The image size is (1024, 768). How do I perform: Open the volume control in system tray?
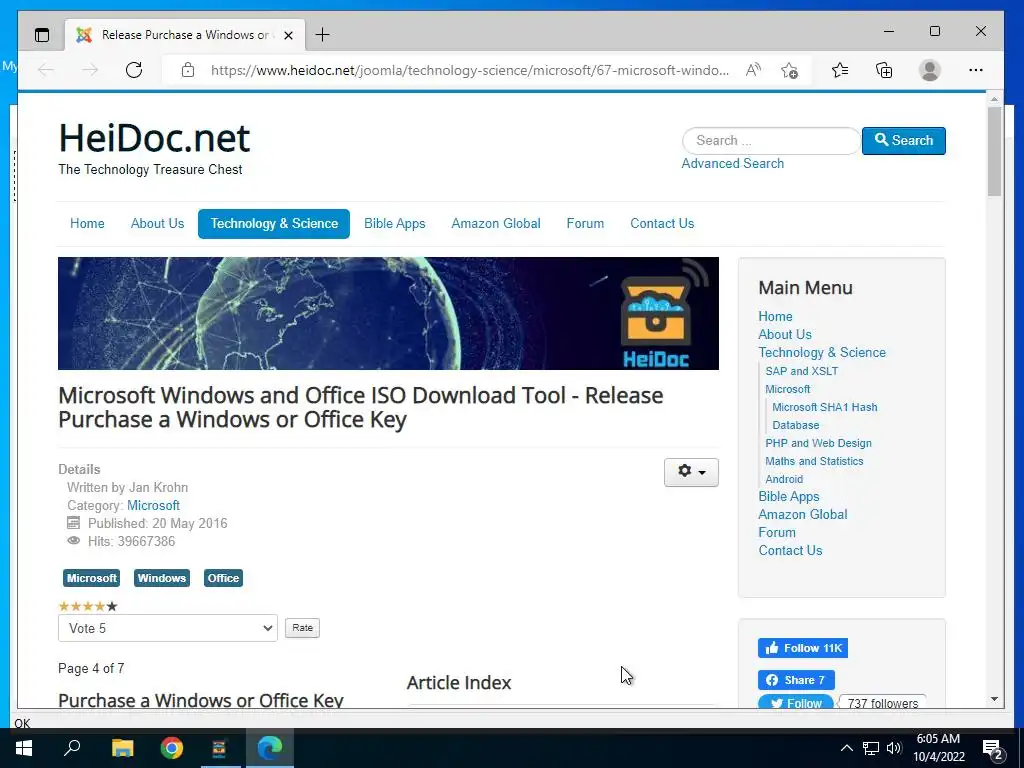tap(894, 748)
